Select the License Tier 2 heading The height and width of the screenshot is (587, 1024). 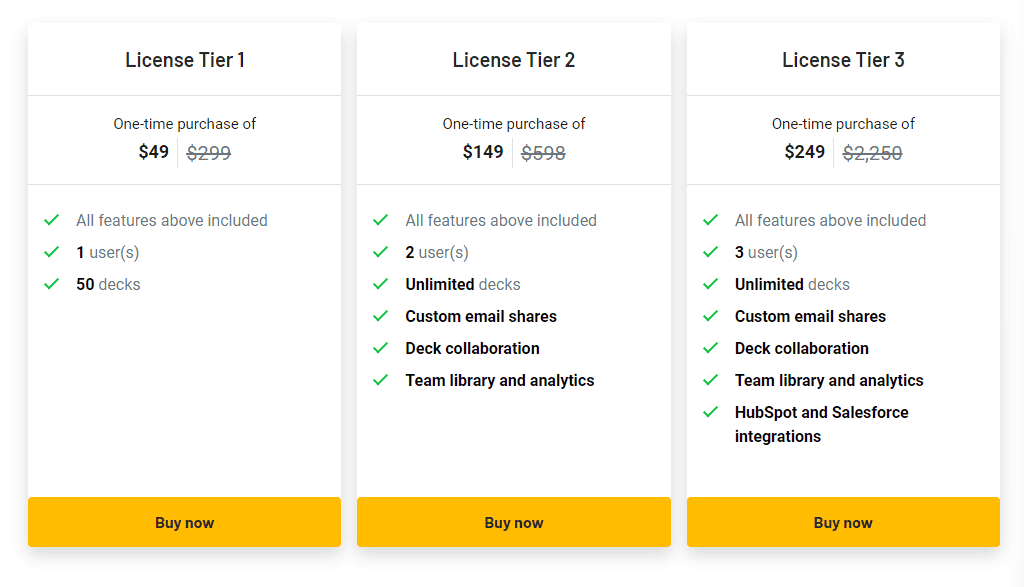513,60
